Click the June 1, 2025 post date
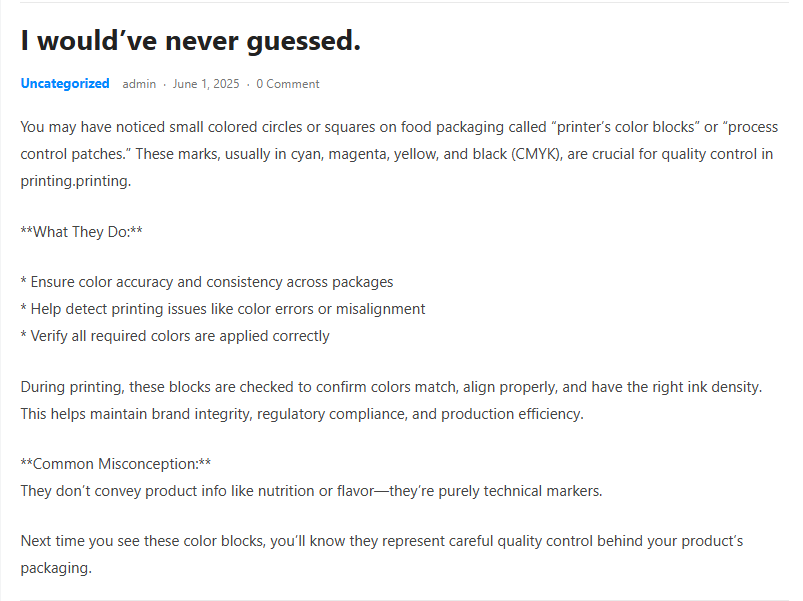 point(206,84)
